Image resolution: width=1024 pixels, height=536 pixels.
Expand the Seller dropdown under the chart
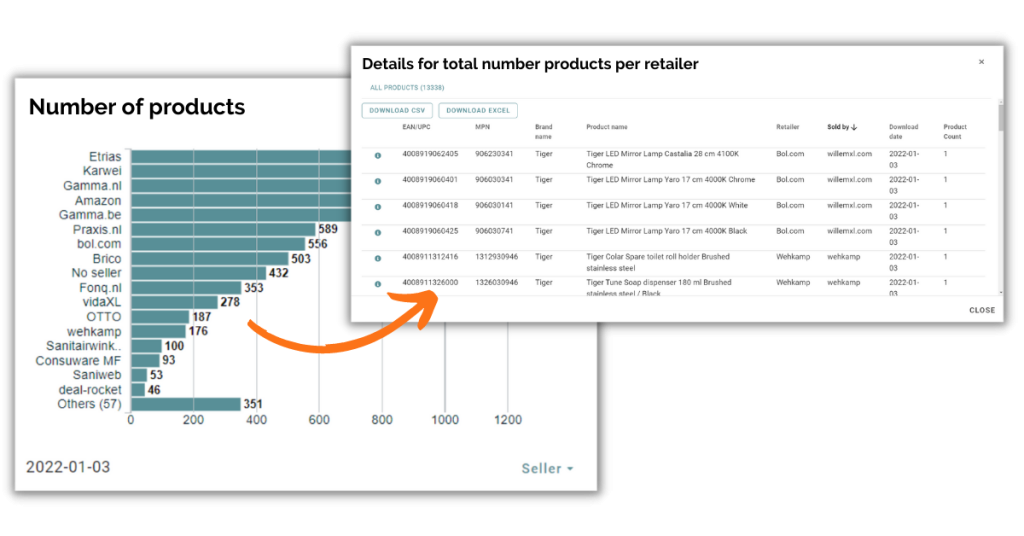548,468
